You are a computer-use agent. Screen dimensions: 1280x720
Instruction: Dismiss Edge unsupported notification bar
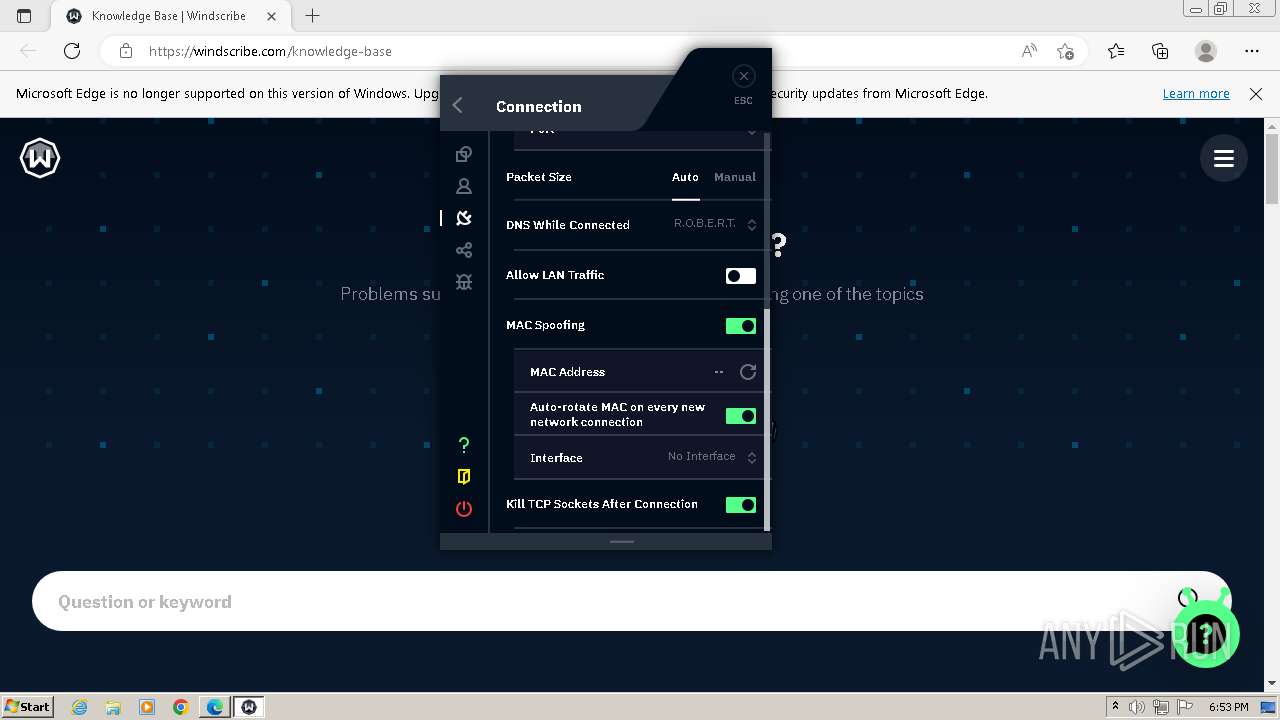tap(1256, 94)
